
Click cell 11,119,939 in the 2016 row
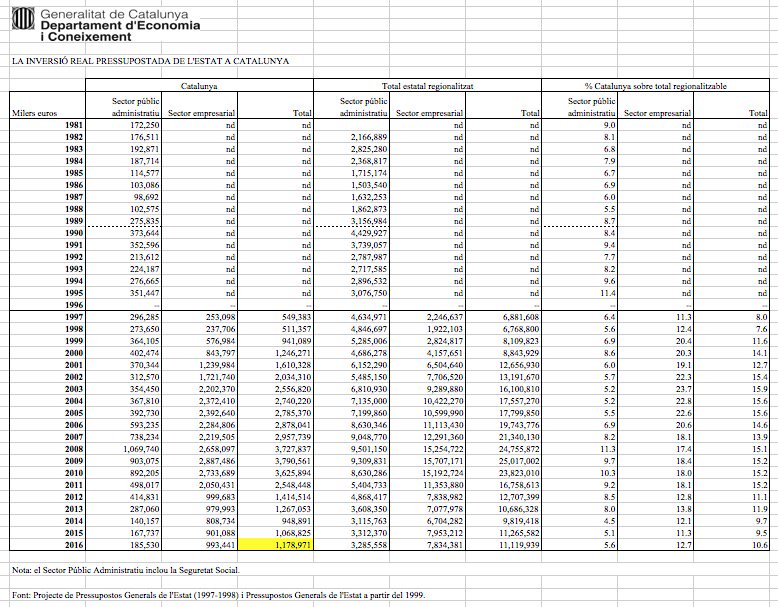tap(519, 545)
